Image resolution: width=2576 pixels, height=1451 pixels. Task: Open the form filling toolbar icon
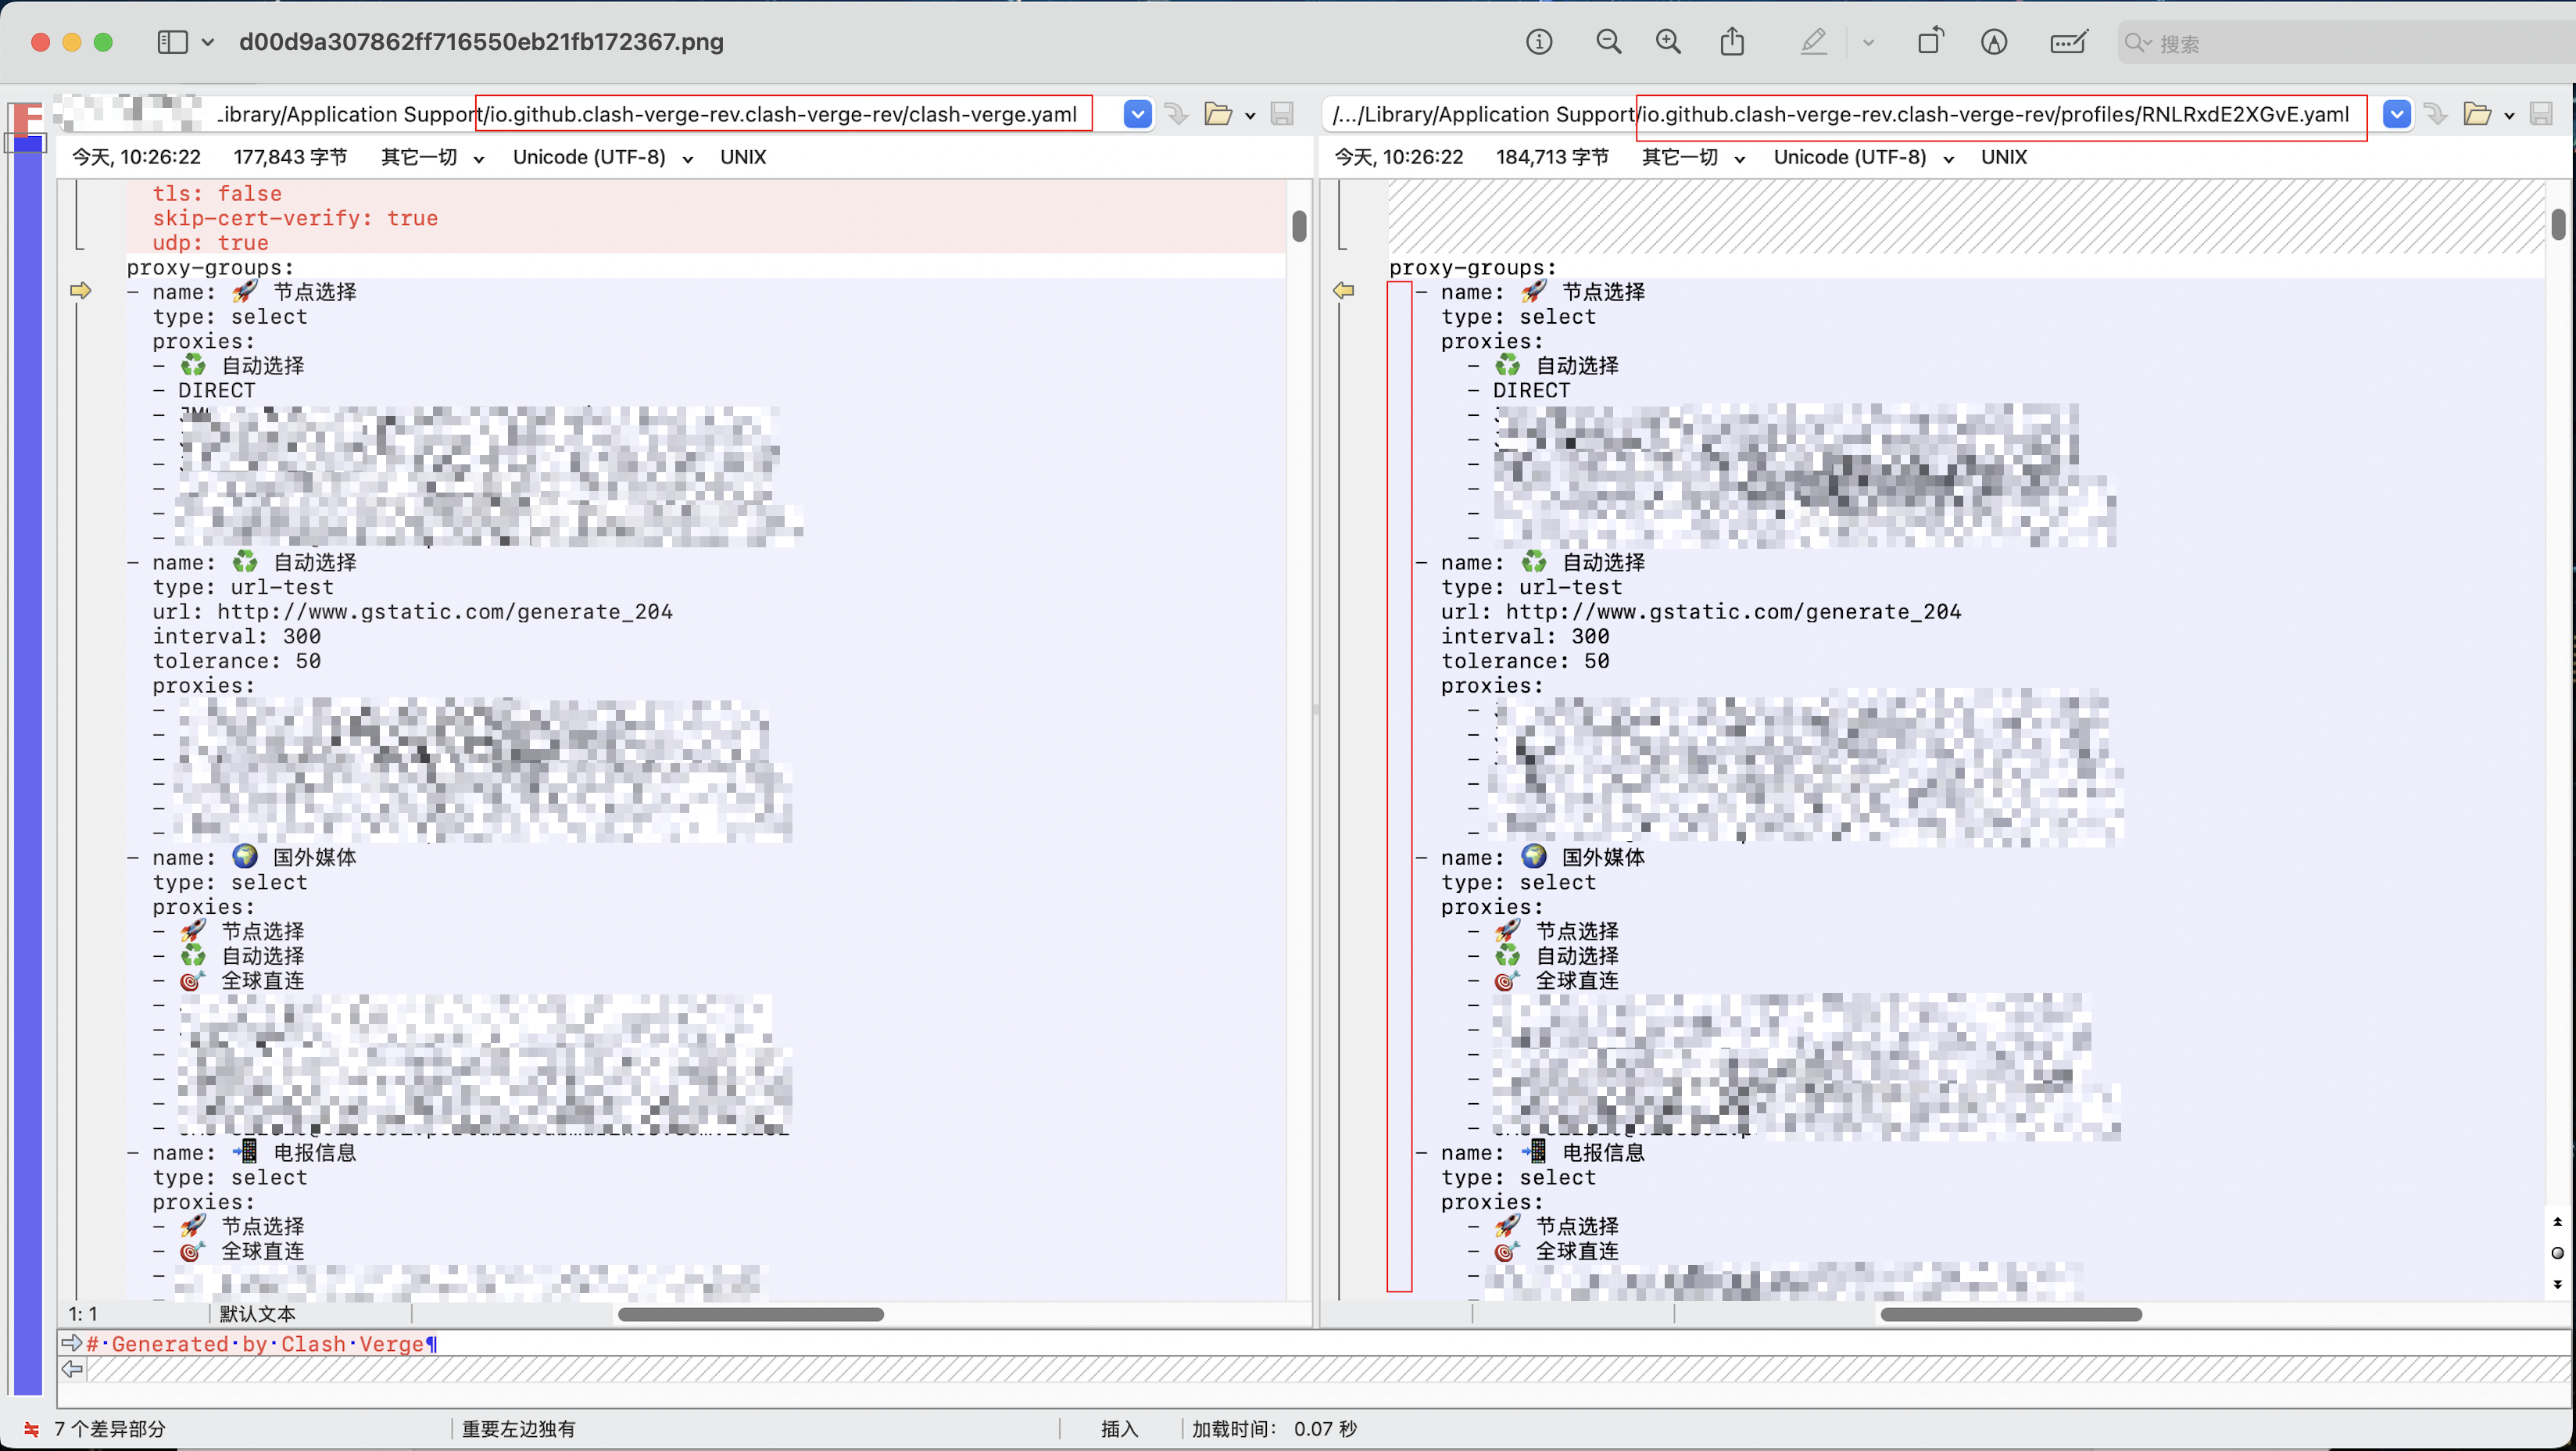[2068, 42]
